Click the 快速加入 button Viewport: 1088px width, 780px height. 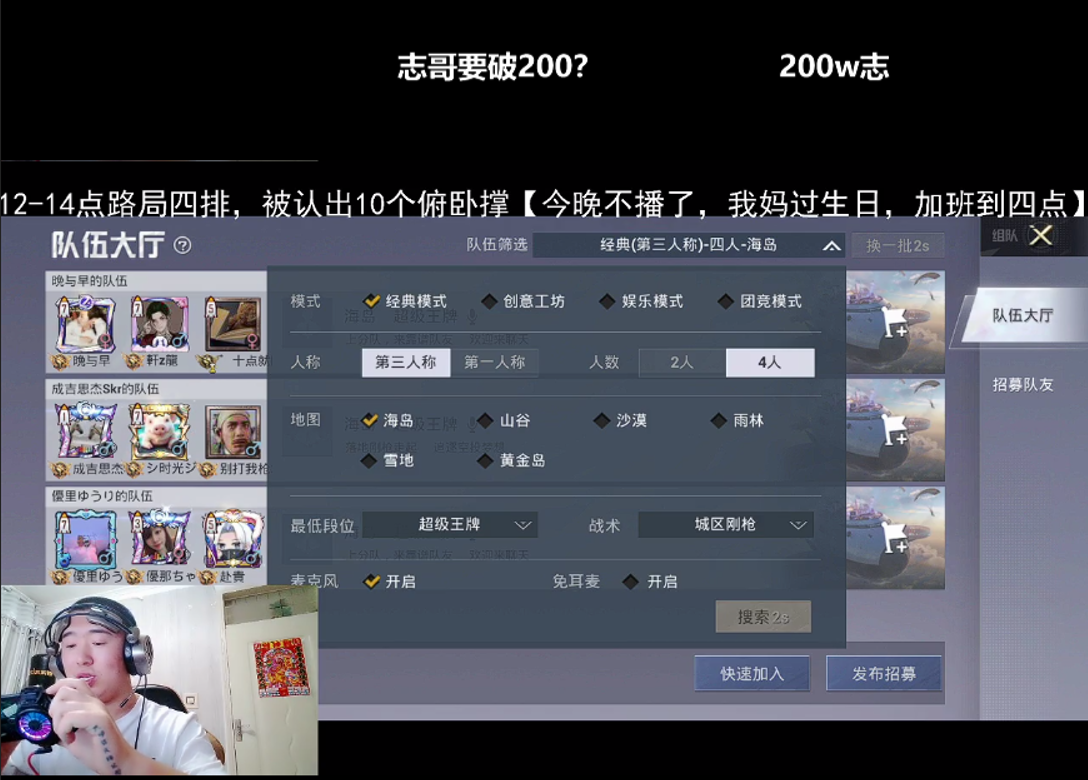[x=751, y=674]
